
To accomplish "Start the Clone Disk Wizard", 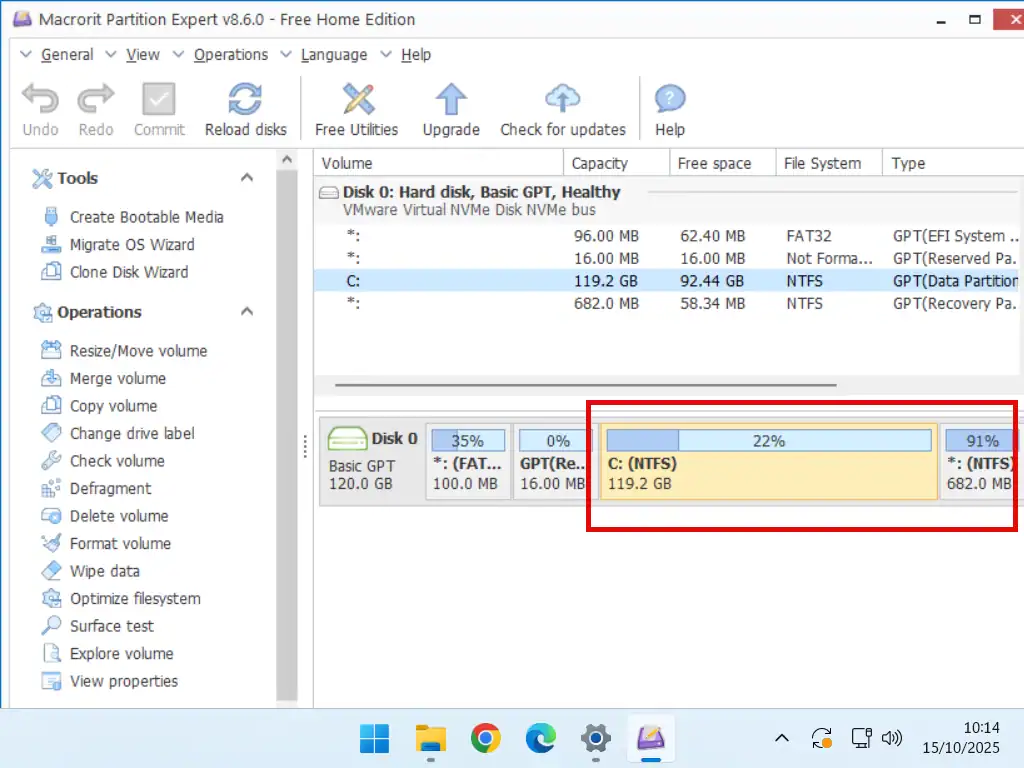I will [128, 272].
